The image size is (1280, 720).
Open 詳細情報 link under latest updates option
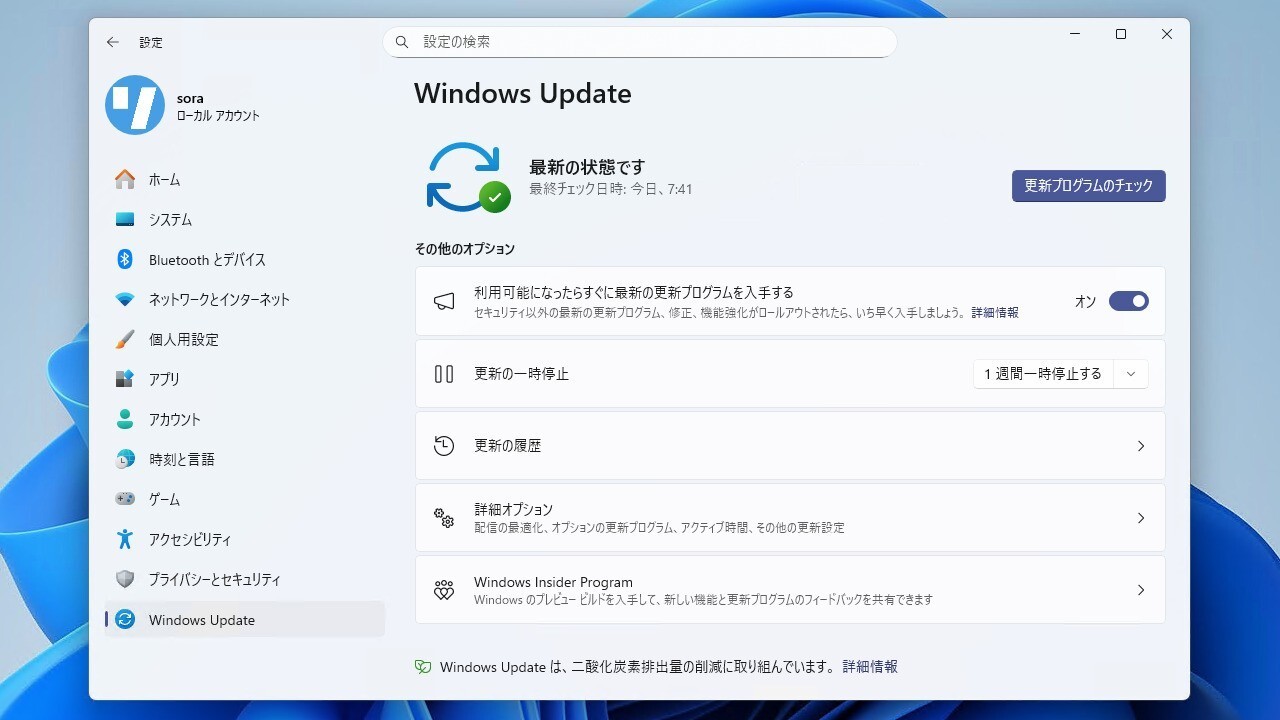pos(995,313)
